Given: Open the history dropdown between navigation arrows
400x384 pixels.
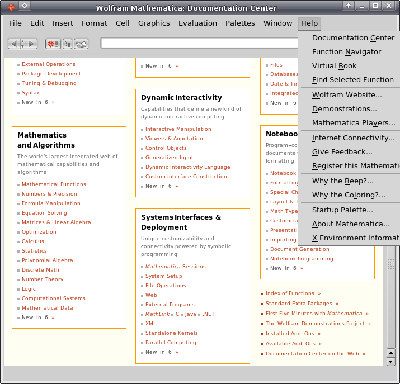Looking at the screenshot, I should tap(23, 44).
